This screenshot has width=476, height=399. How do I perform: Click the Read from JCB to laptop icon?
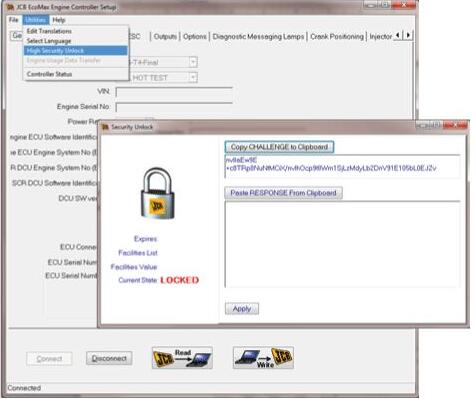tap(182, 357)
